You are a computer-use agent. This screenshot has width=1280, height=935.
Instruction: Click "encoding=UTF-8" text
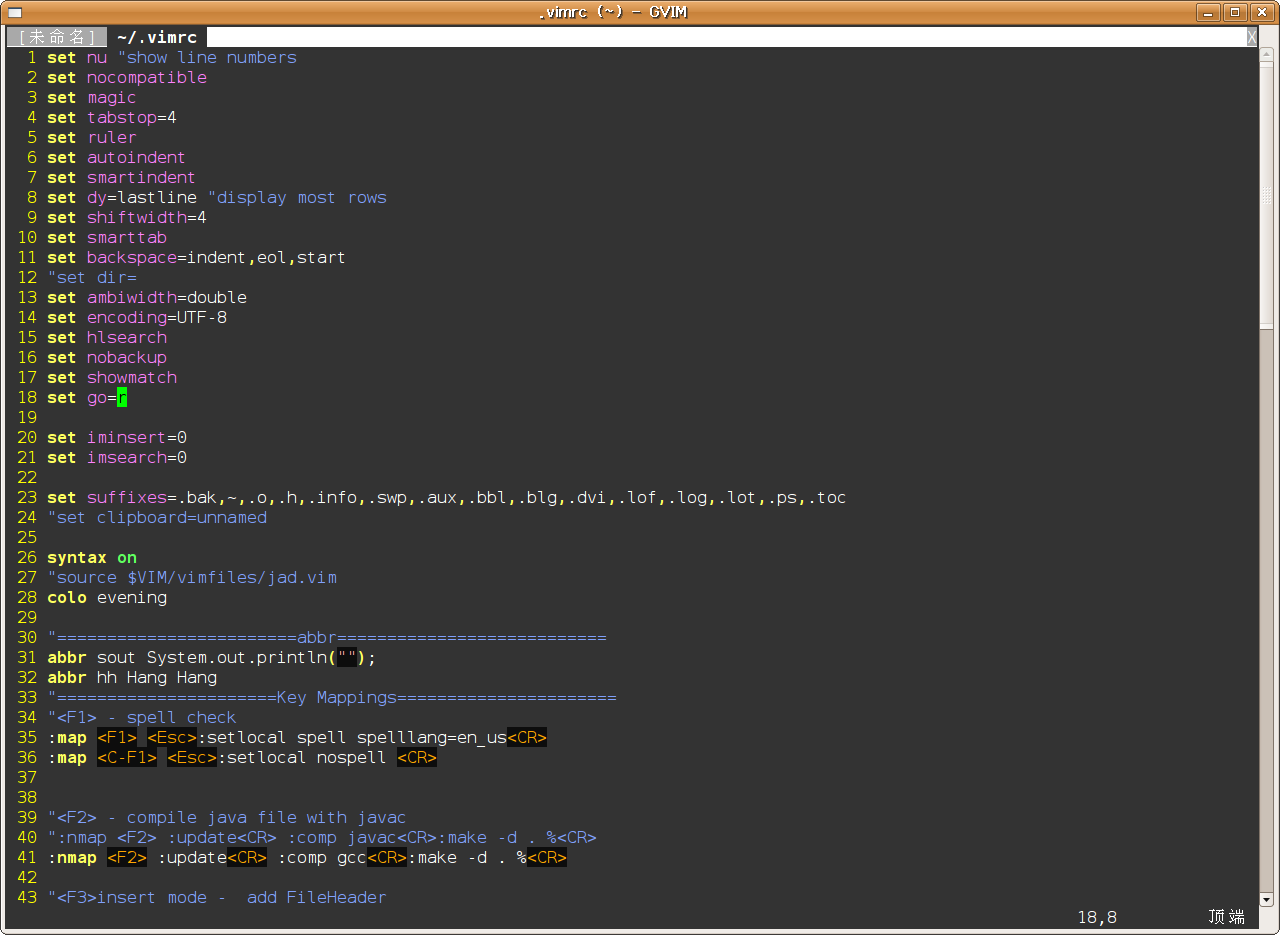coord(157,318)
